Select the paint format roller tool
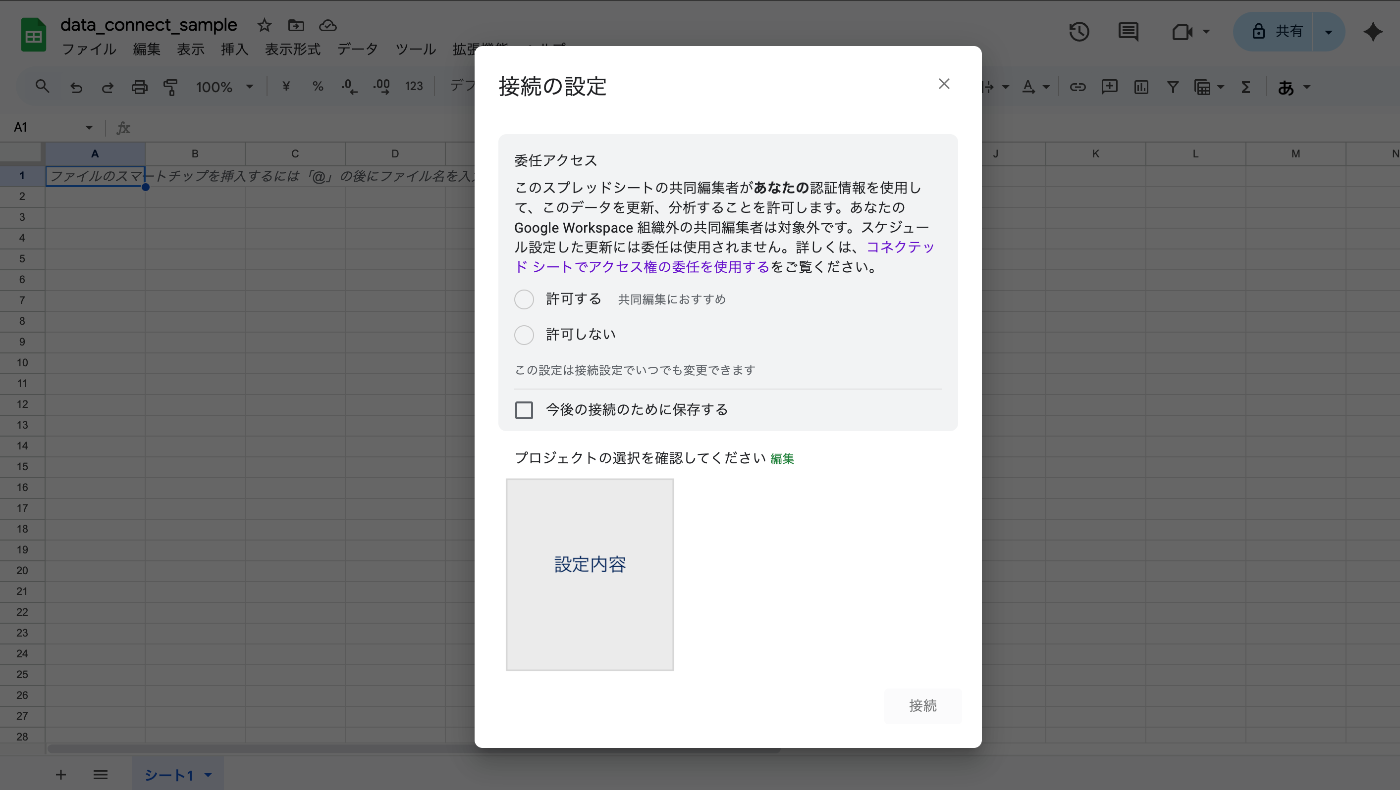The image size is (1400, 790). 170,87
